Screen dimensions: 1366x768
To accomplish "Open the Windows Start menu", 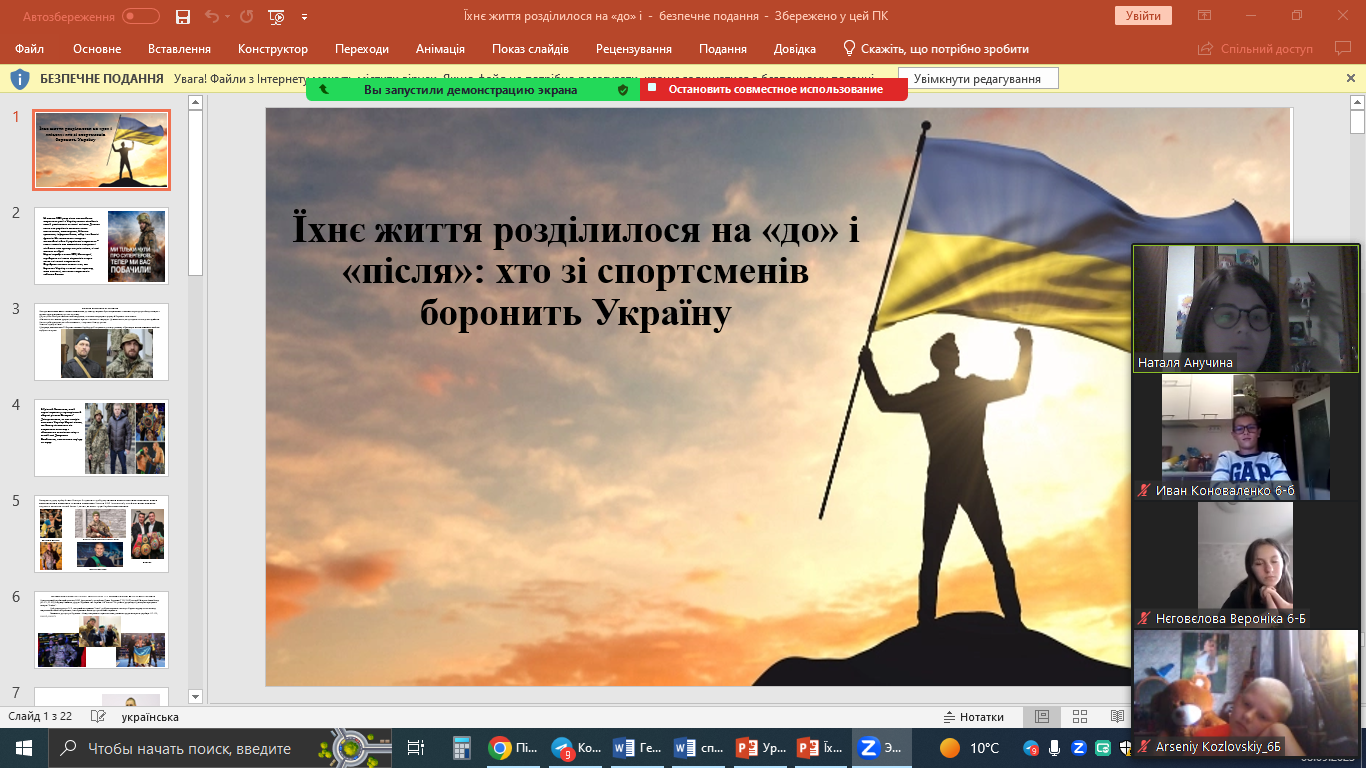I will click(x=24, y=748).
